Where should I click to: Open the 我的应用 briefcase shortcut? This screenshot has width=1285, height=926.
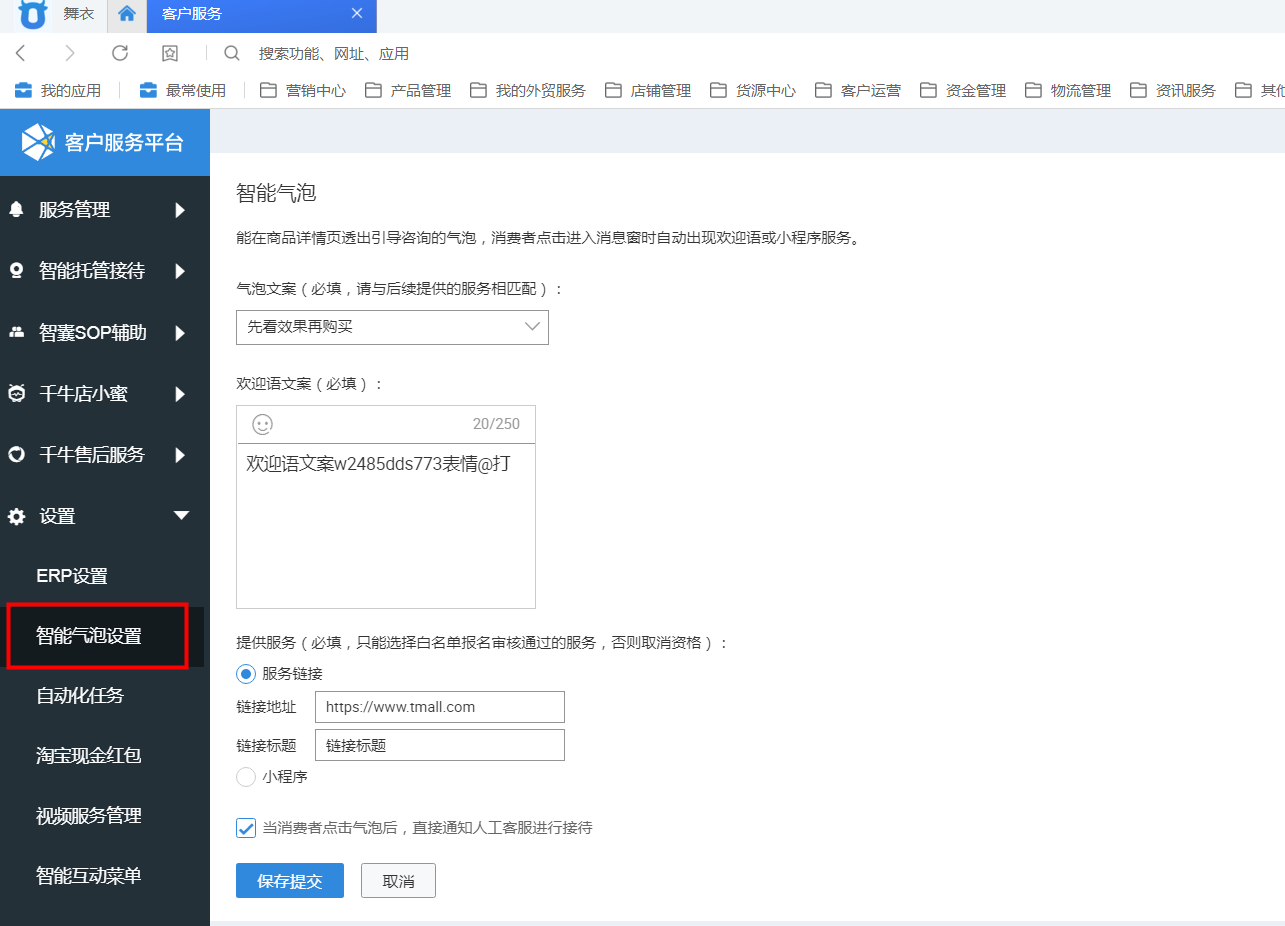point(58,90)
